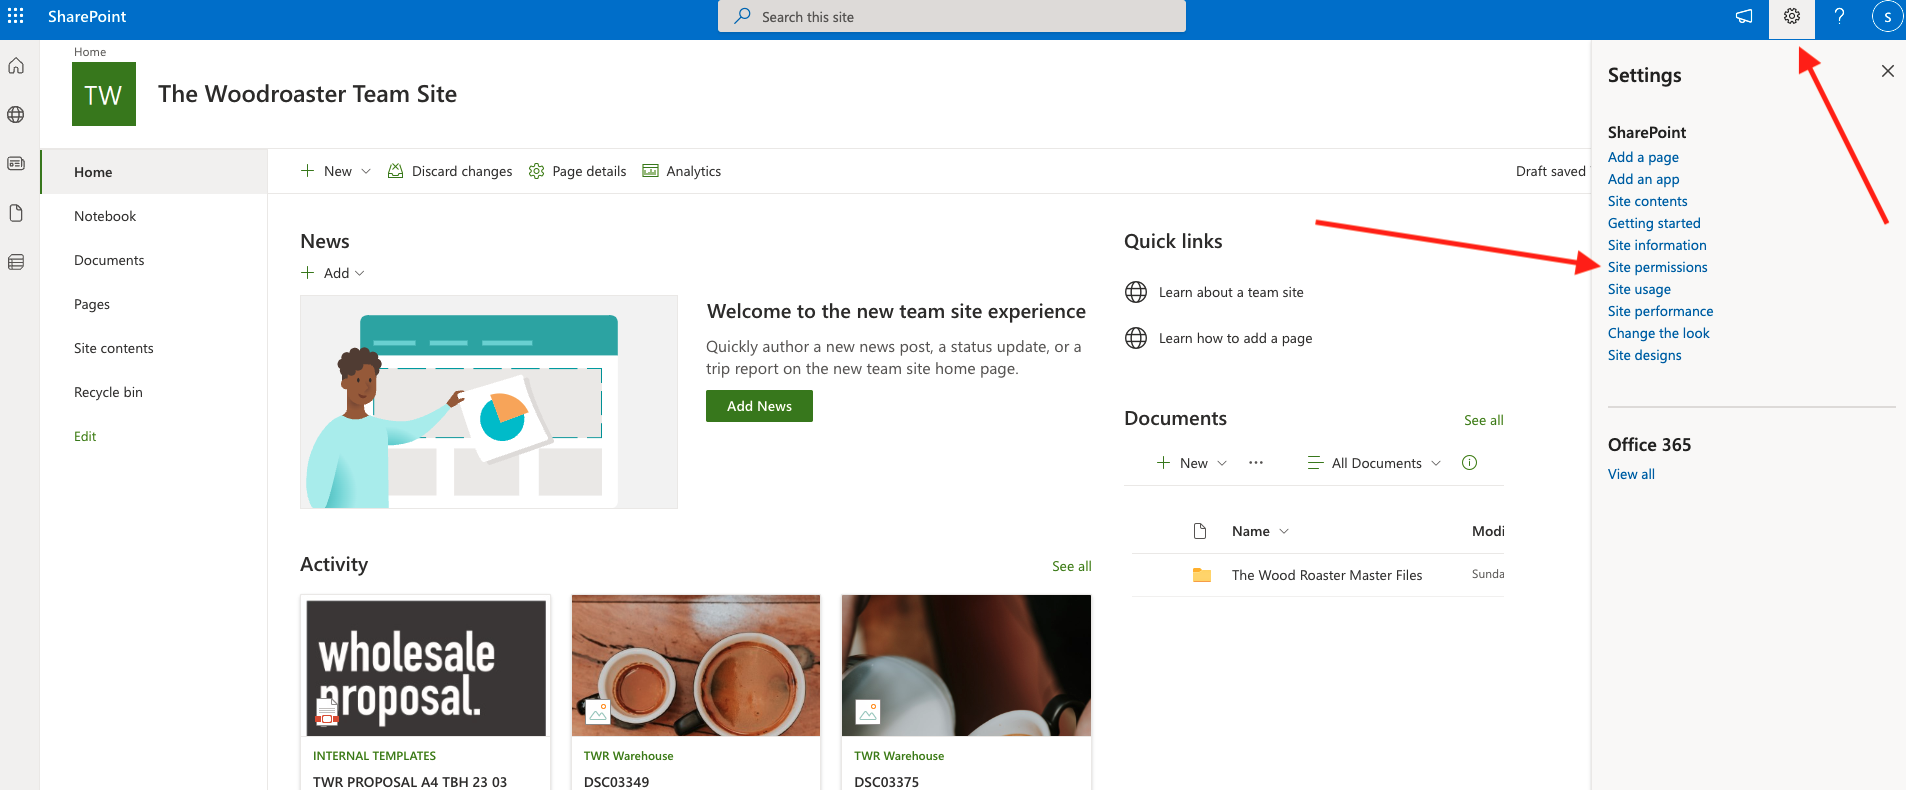
Task: Click the More options ellipsis in Documents
Action: (x=1256, y=463)
